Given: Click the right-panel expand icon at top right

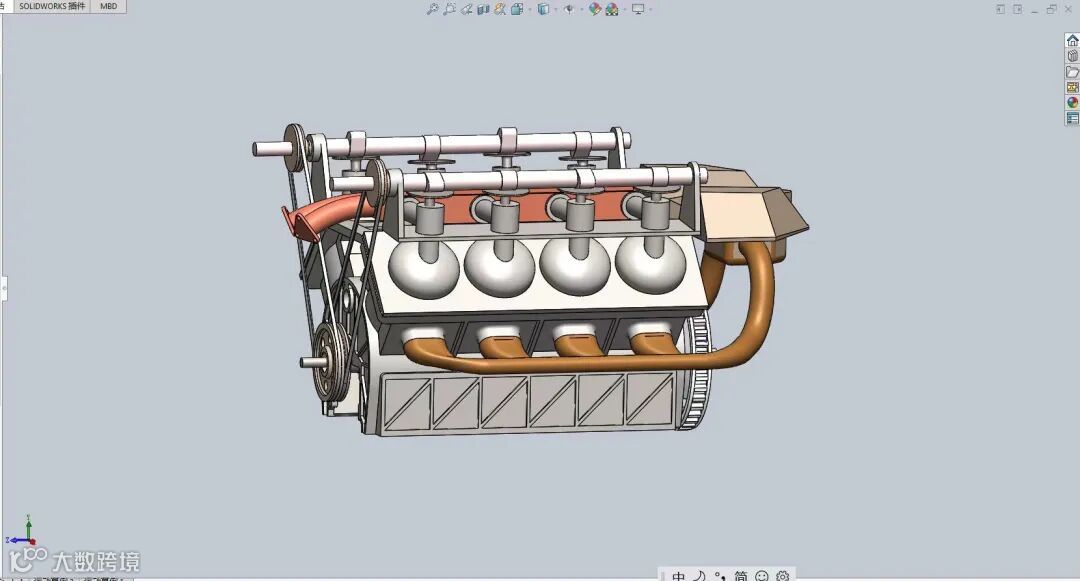Looking at the screenshot, I should (1017, 9).
